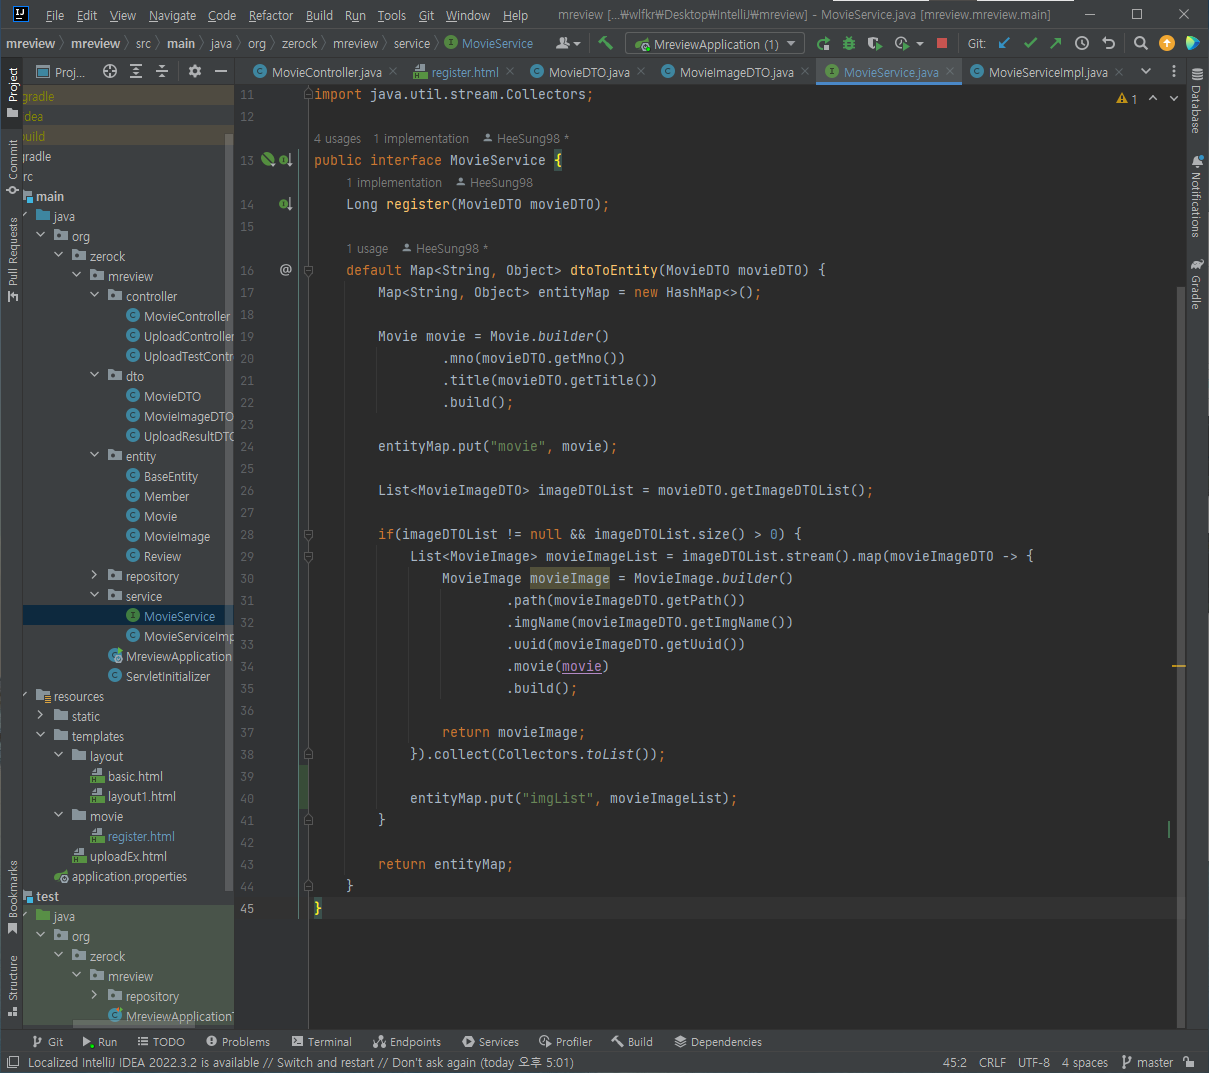Open the Tools menu
This screenshot has height=1073, width=1209.
coord(392,15)
